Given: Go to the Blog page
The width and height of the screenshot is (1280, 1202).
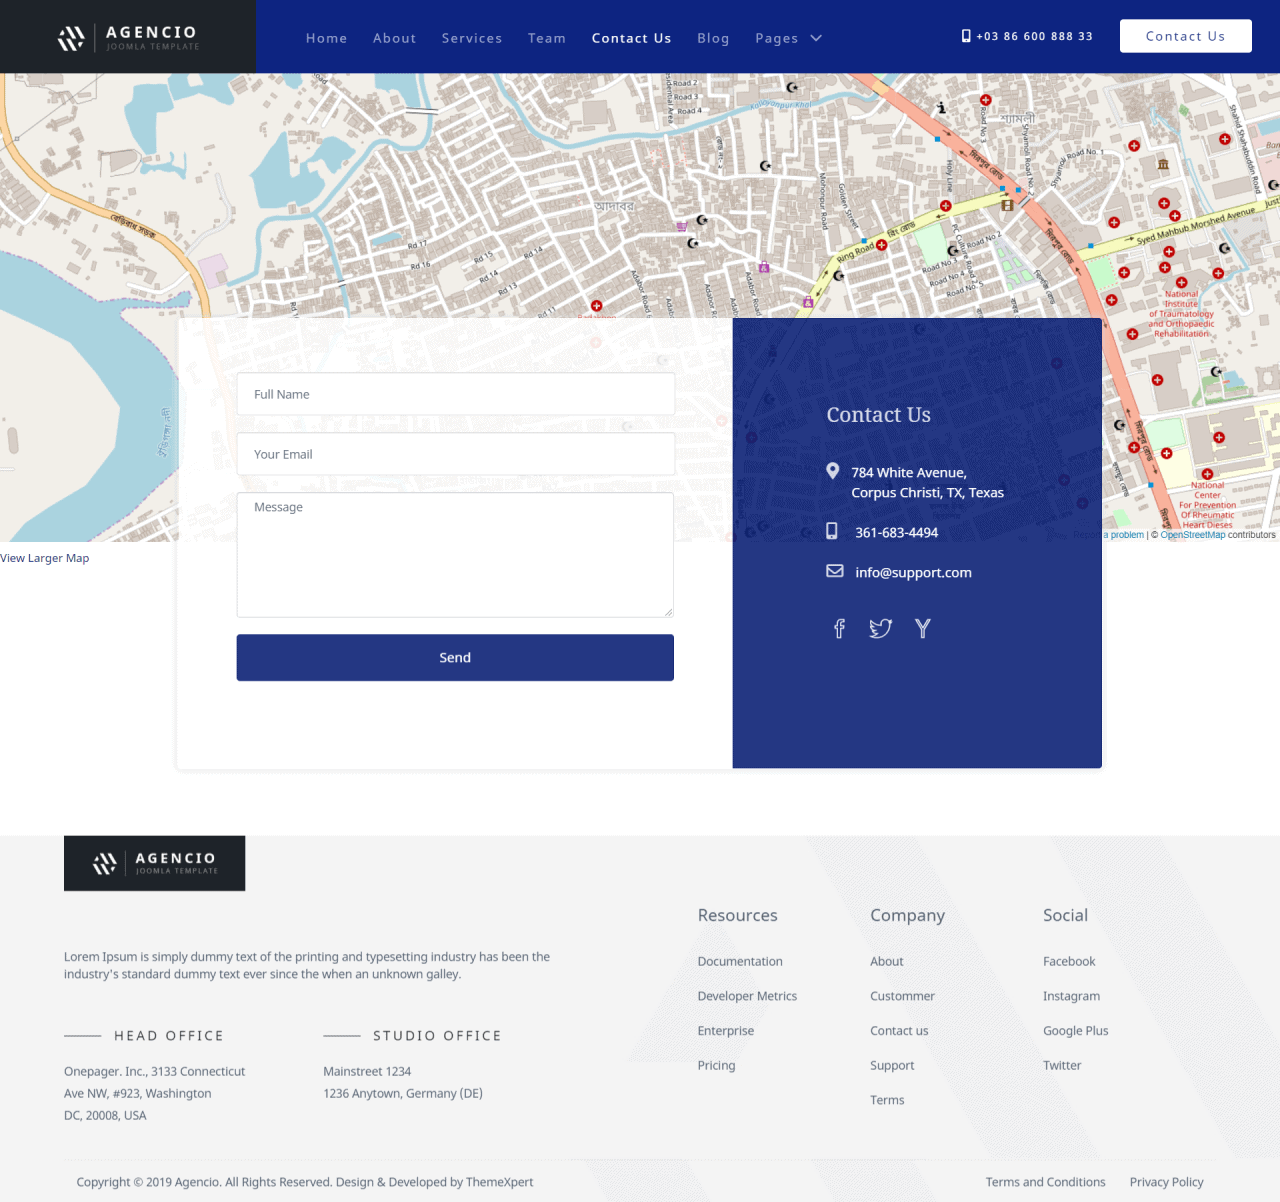Looking at the screenshot, I should point(713,38).
